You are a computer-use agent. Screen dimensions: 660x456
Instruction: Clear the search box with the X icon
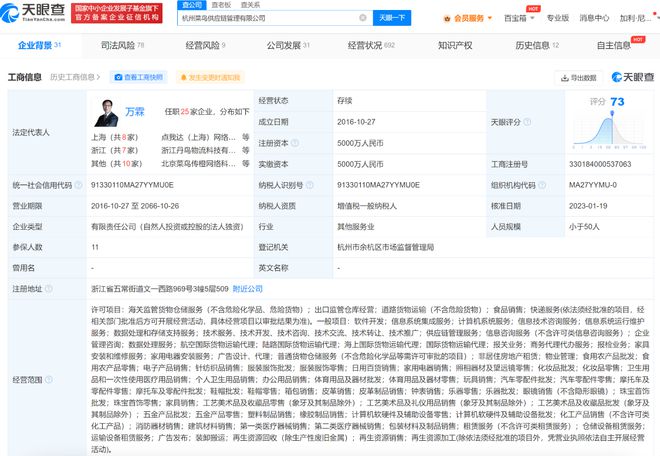[x=363, y=18]
